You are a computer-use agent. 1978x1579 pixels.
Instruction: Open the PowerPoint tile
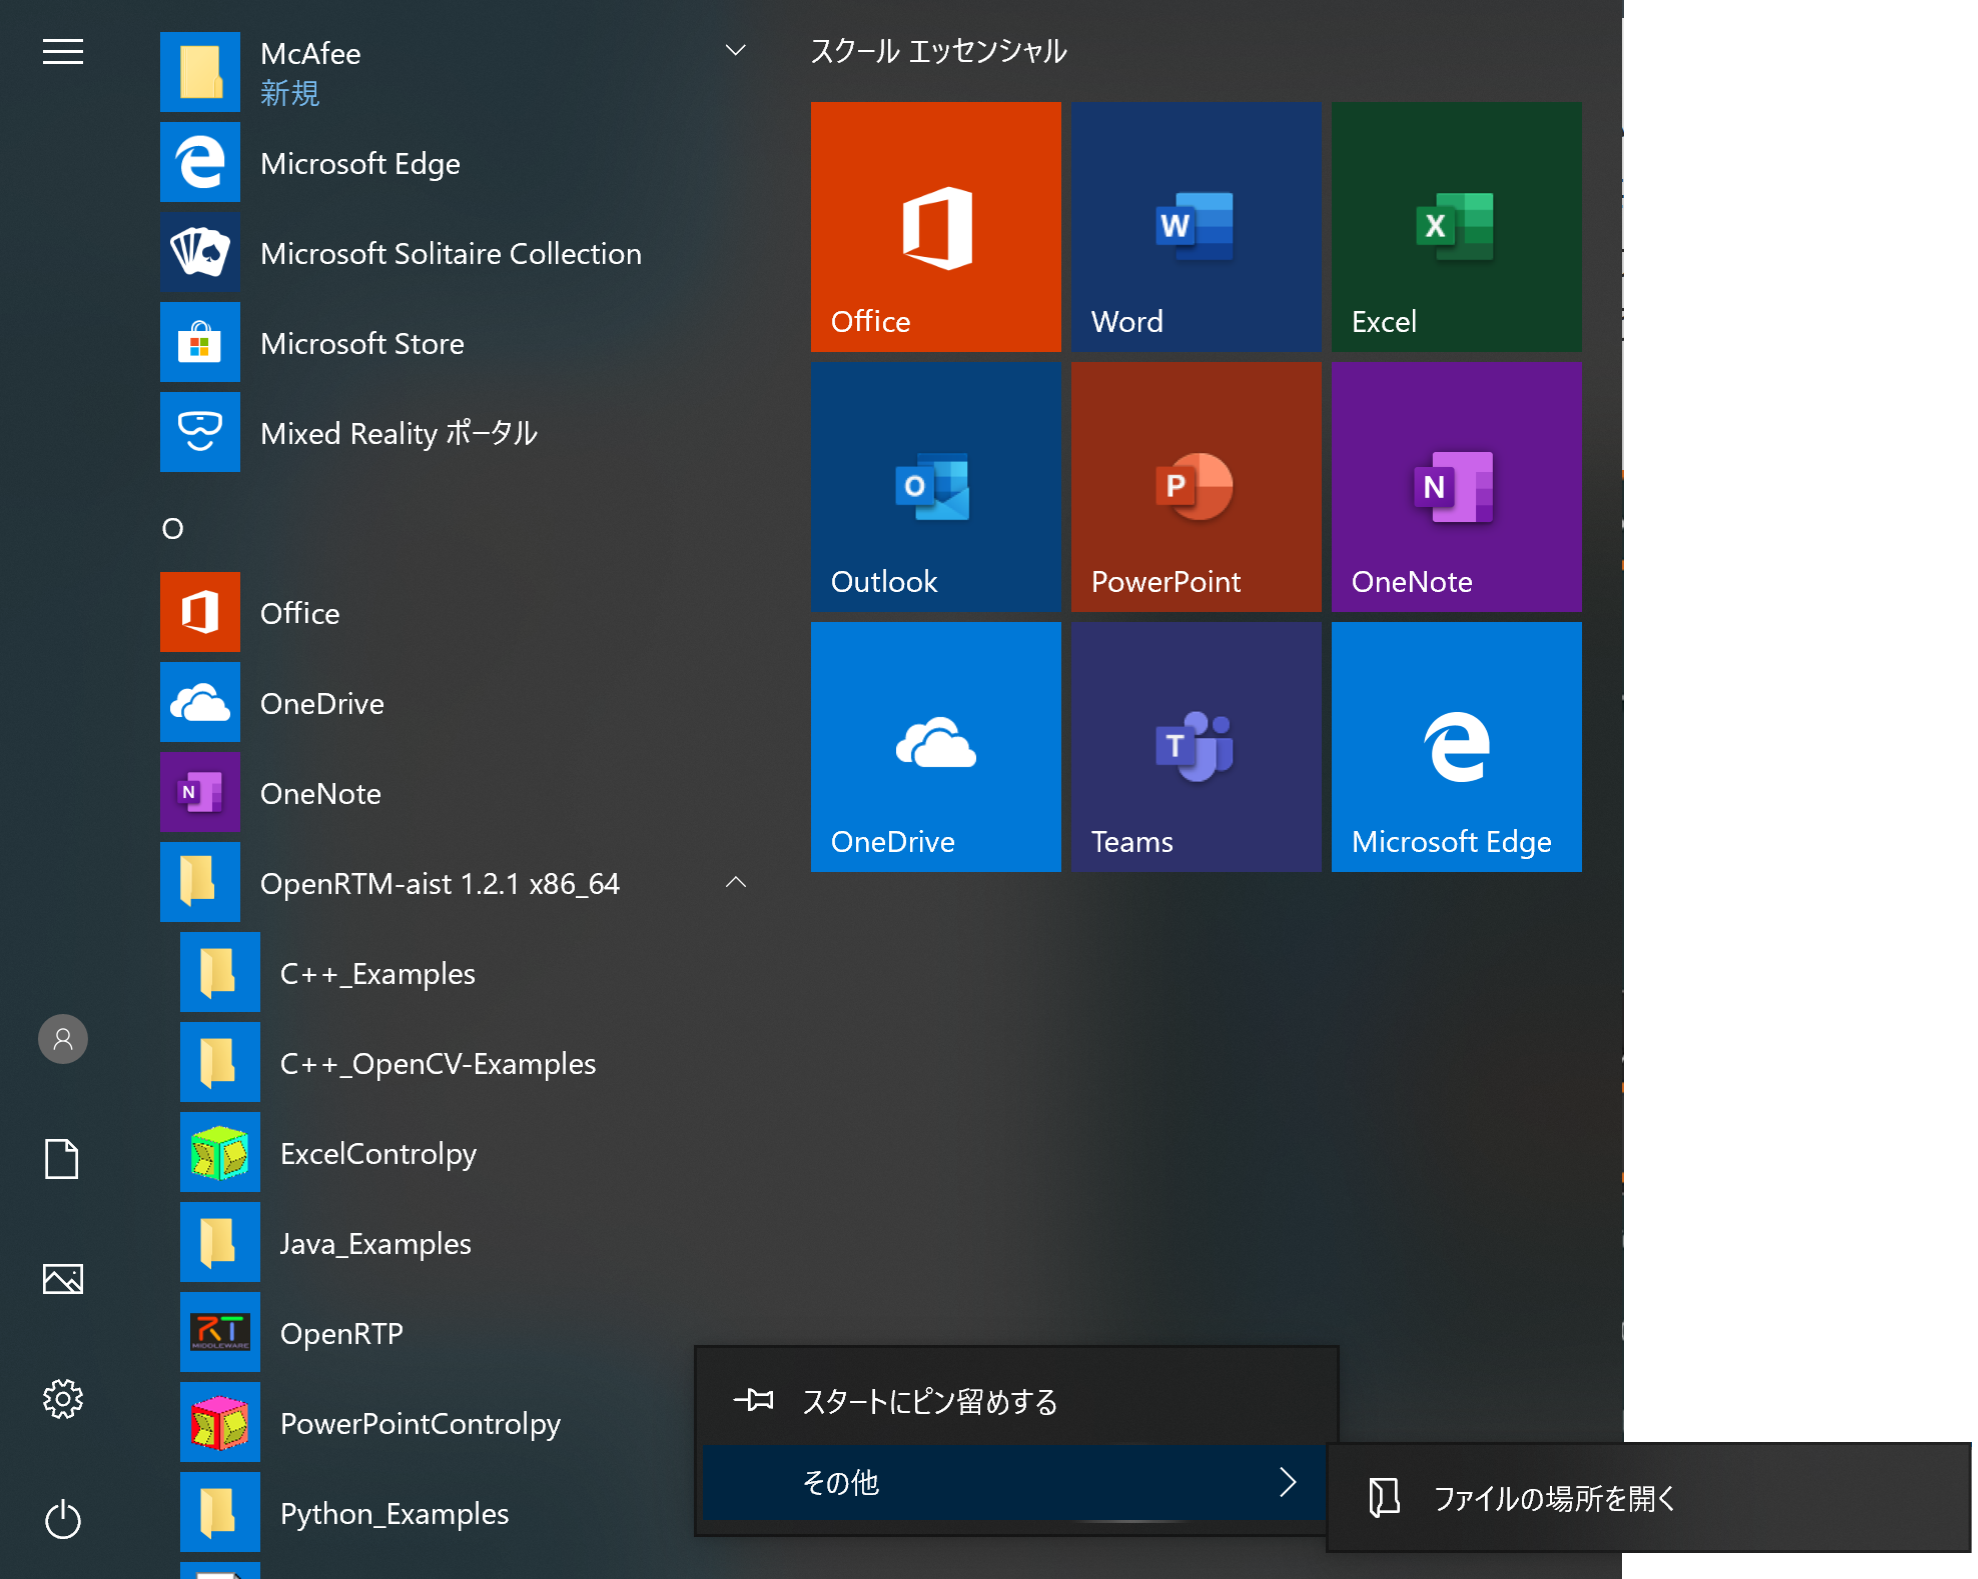pyautogui.click(x=1196, y=487)
